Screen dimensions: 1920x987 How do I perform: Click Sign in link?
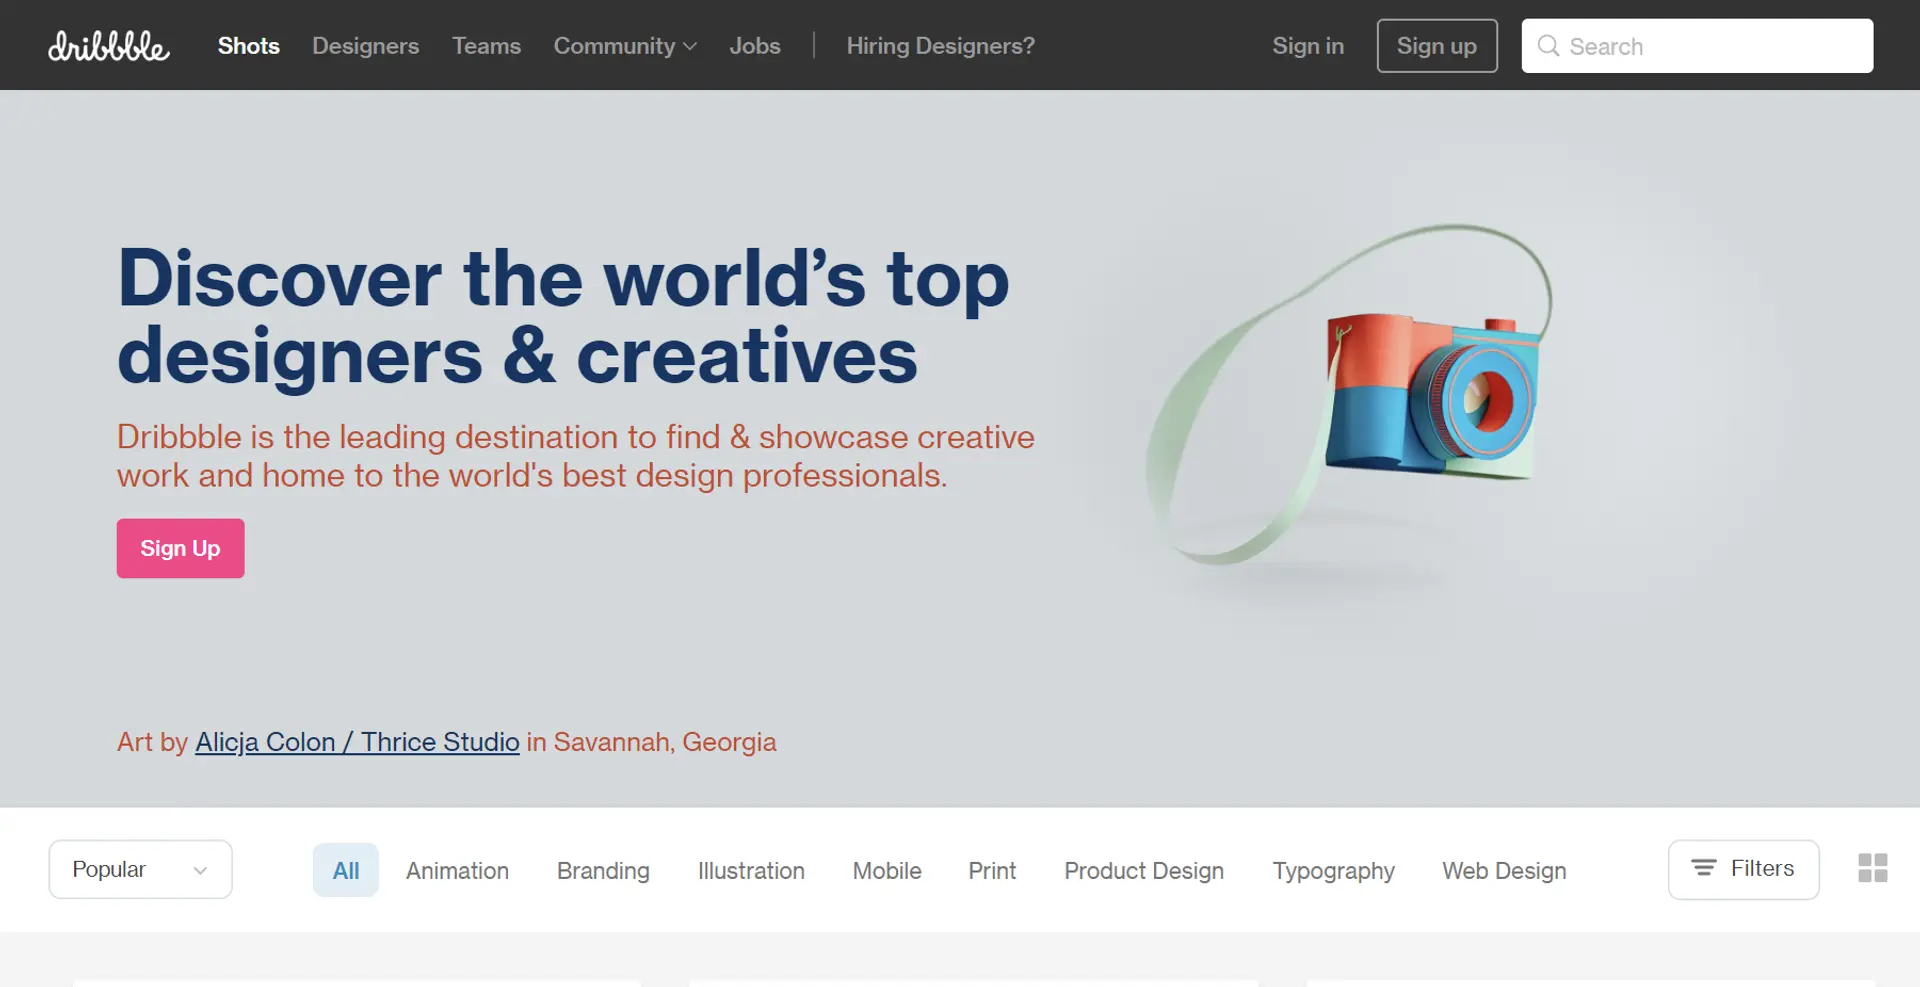pyautogui.click(x=1307, y=46)
